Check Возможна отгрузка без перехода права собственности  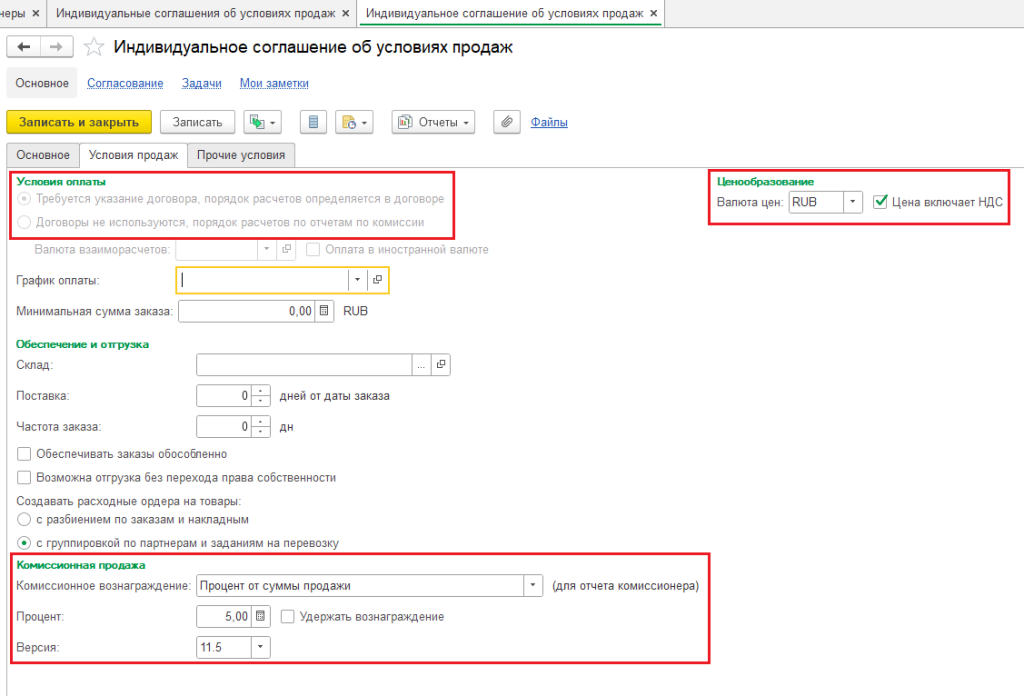(24, 477)
